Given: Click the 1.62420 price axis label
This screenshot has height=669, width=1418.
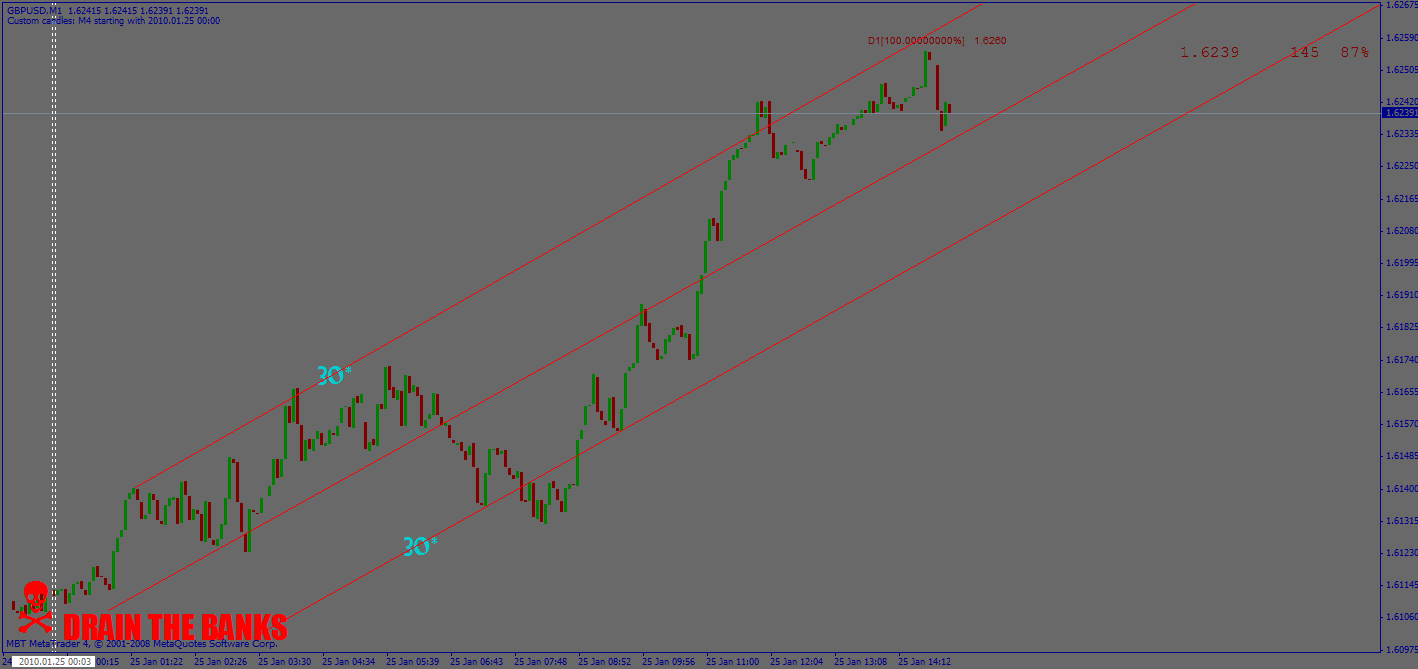Looking at the screenshot, I should point(1401,101).
